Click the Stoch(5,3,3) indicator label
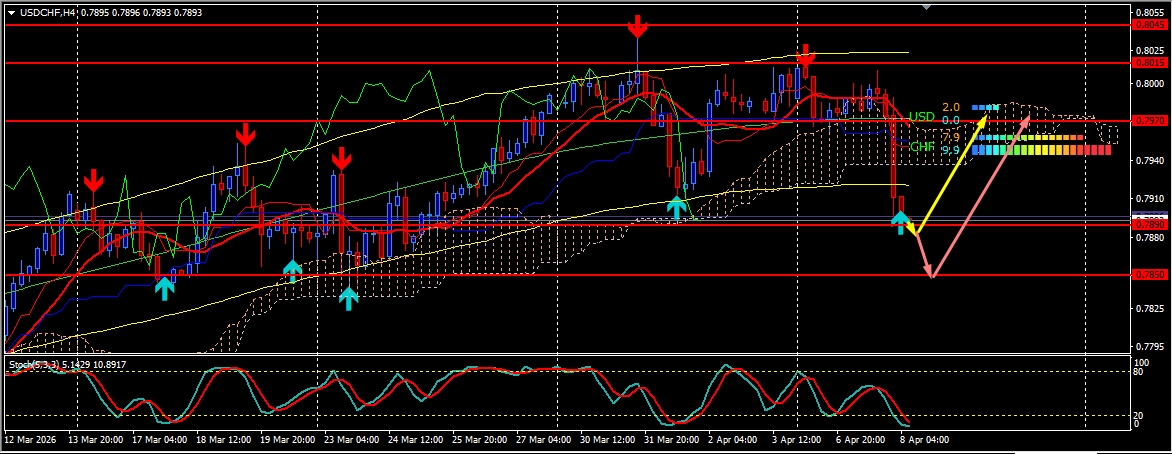 coord(33,364)
